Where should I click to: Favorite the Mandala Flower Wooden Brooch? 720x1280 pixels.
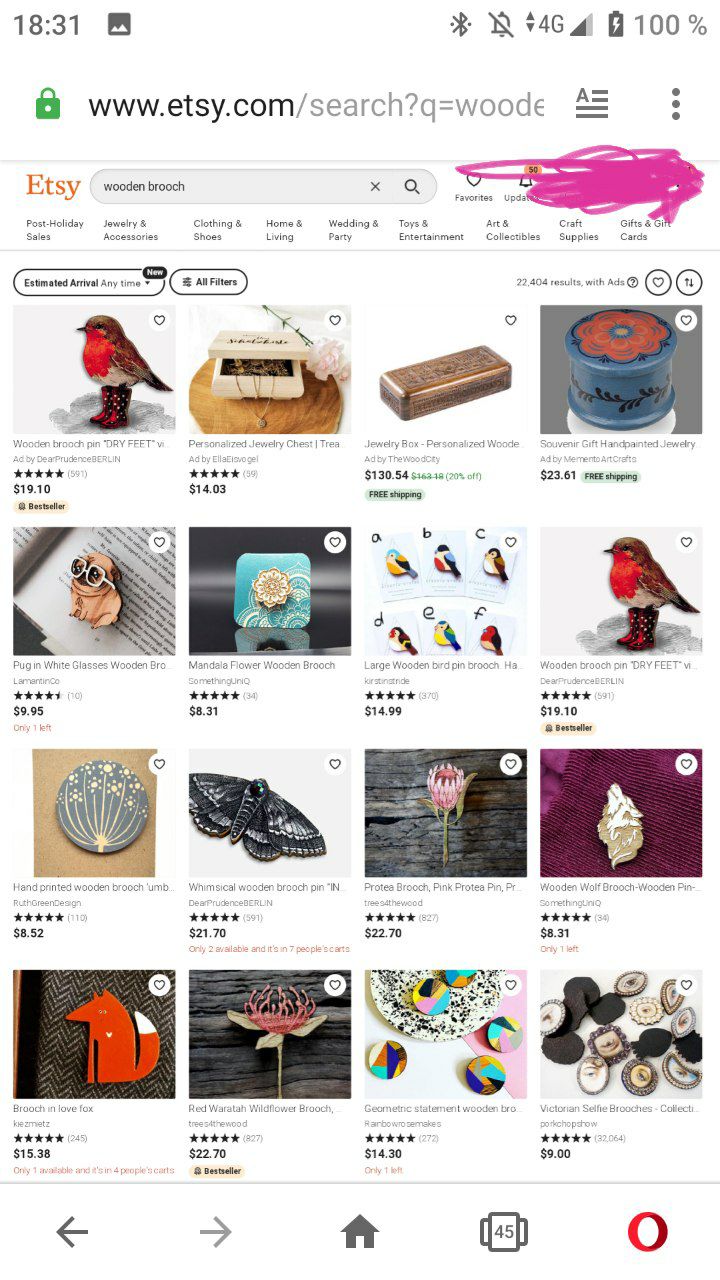point(335,543)
